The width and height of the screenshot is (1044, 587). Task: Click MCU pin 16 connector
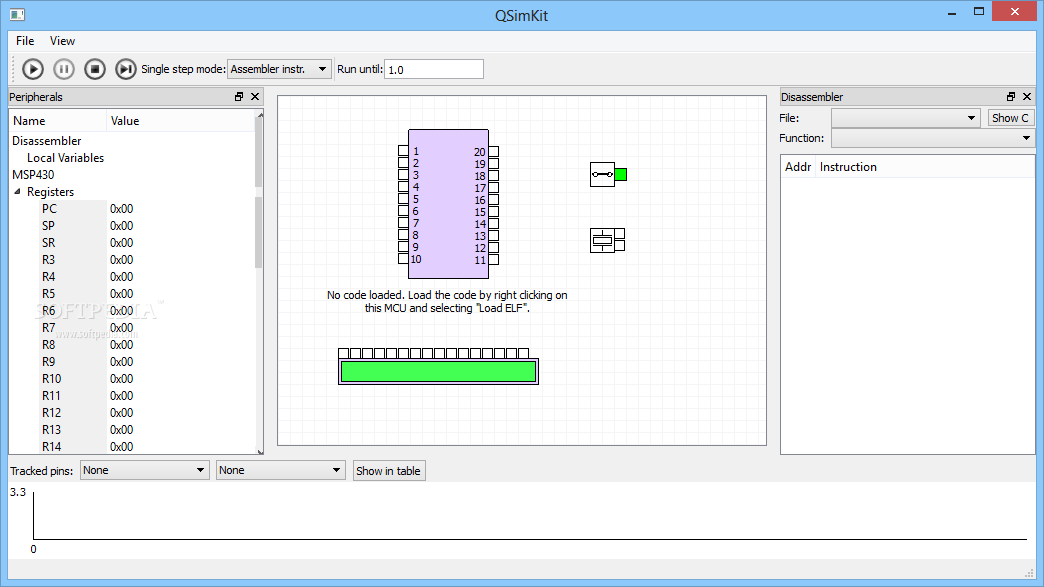point(493,200)
